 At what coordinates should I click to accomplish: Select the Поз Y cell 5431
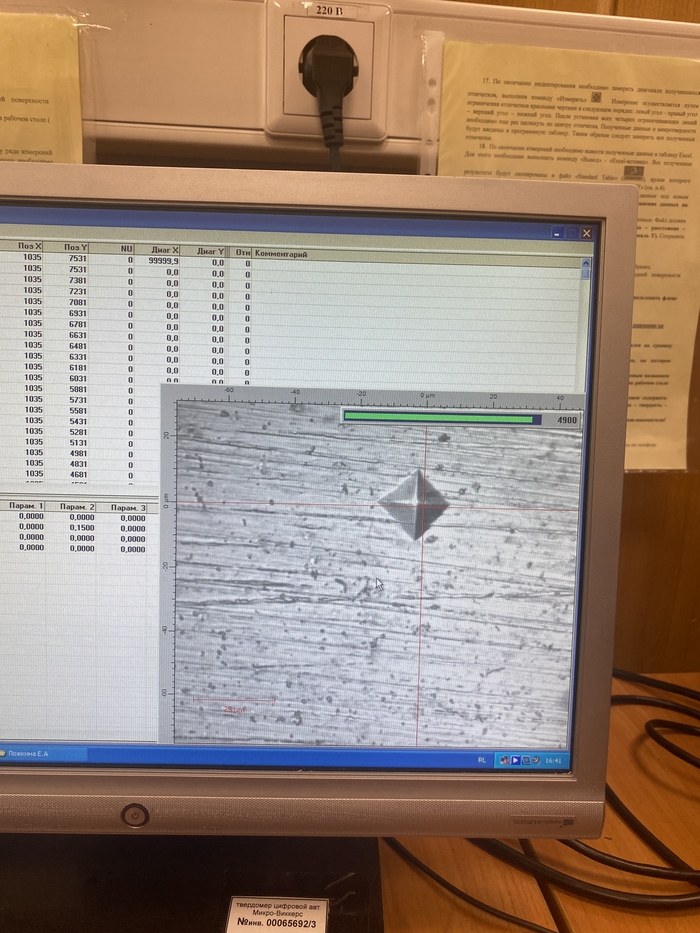(x=66, y=421)
